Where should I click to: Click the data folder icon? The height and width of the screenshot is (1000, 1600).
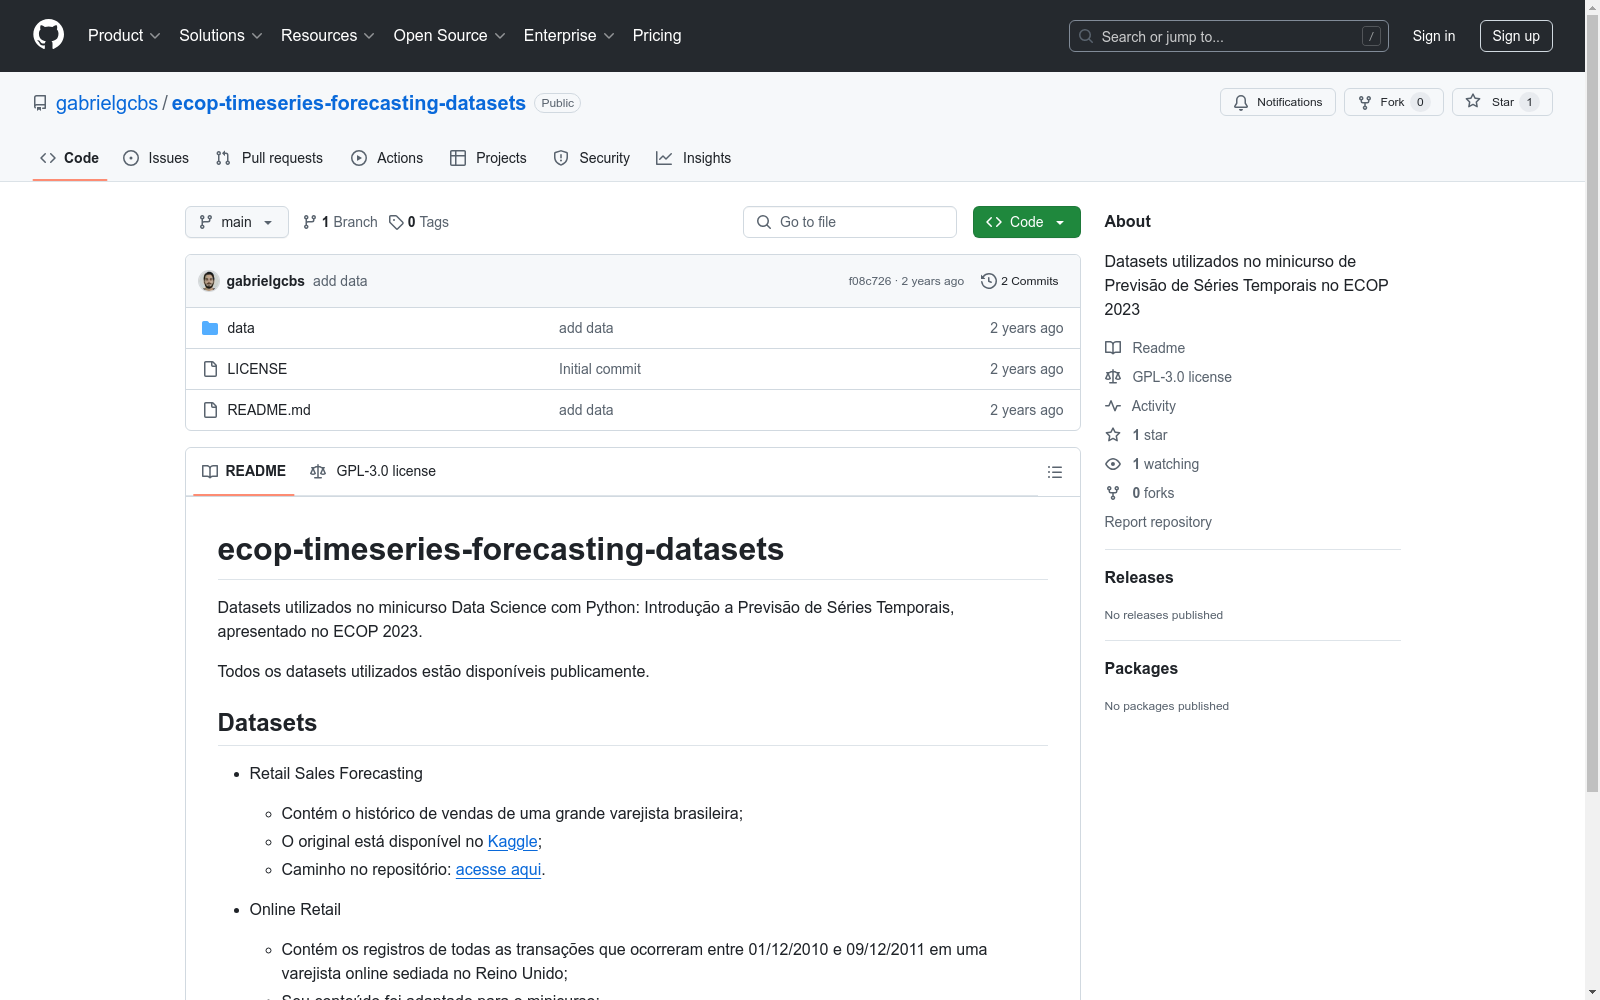point(210,328)
